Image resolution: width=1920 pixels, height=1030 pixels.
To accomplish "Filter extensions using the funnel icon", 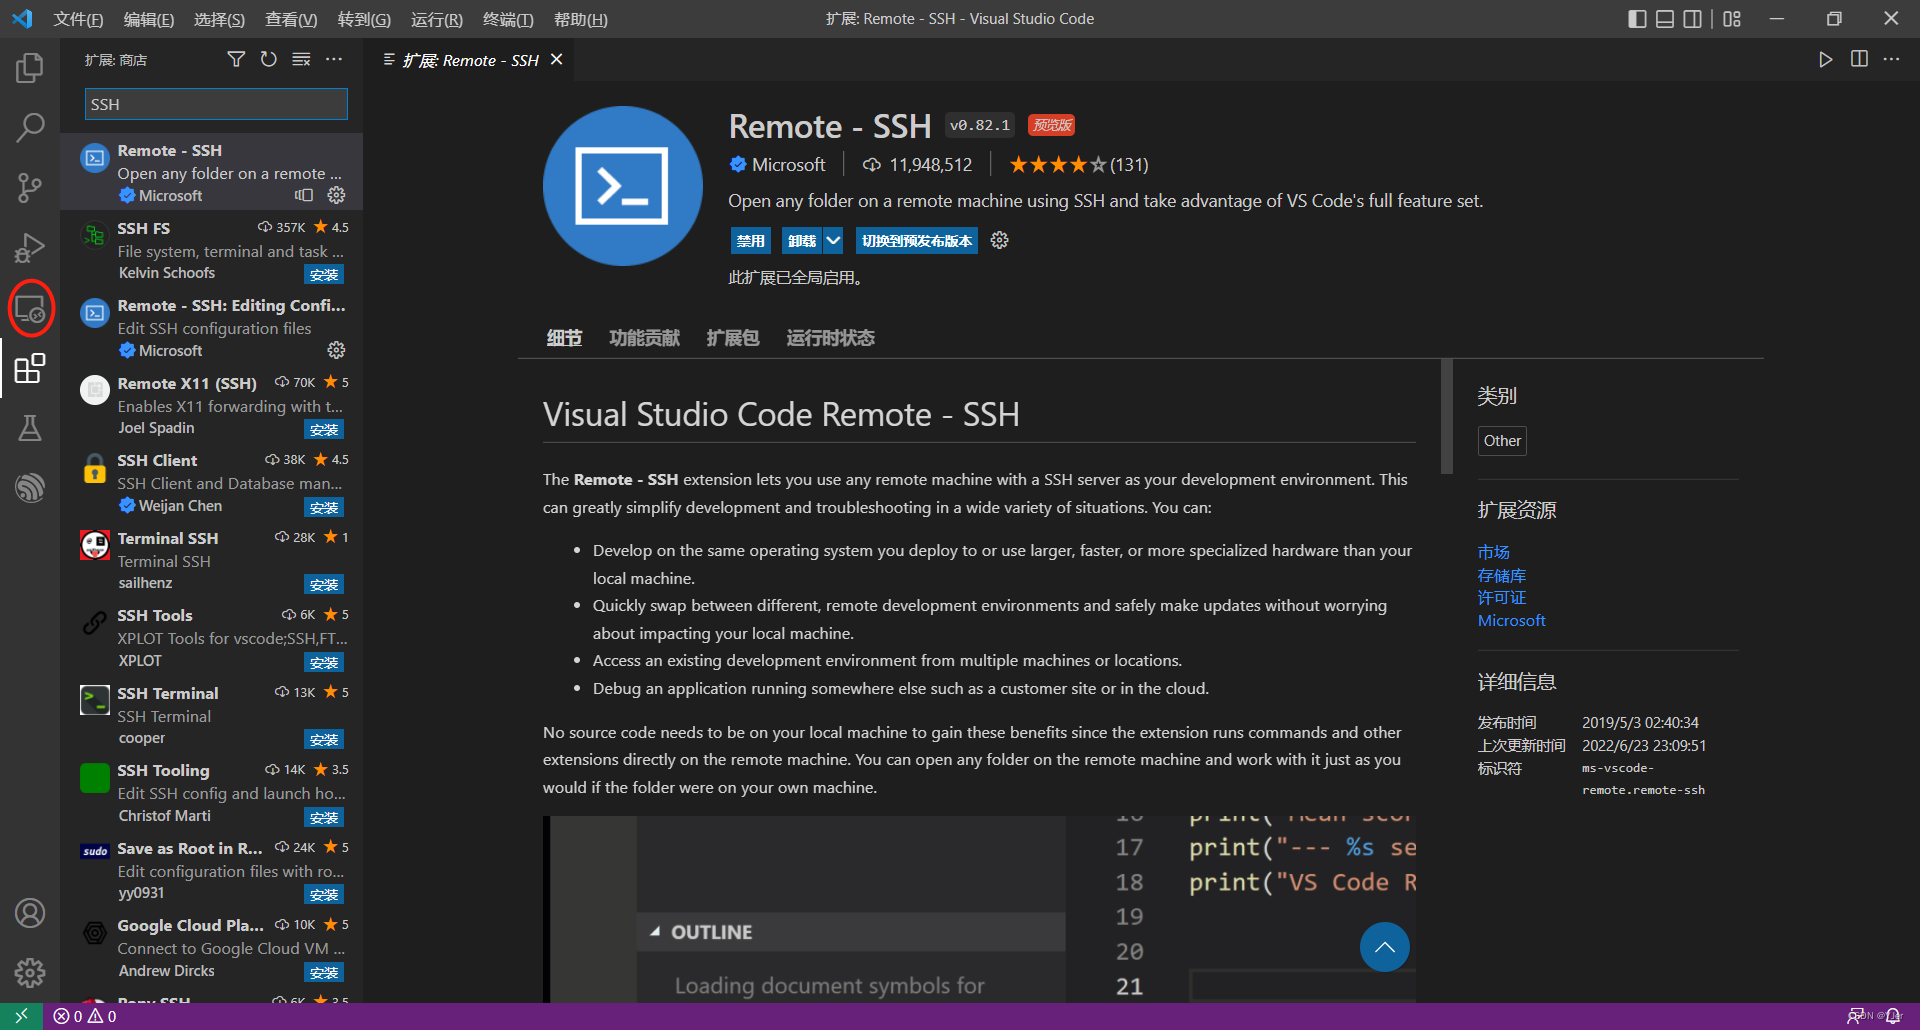I will pyautogui.click(x=236, y=60).
